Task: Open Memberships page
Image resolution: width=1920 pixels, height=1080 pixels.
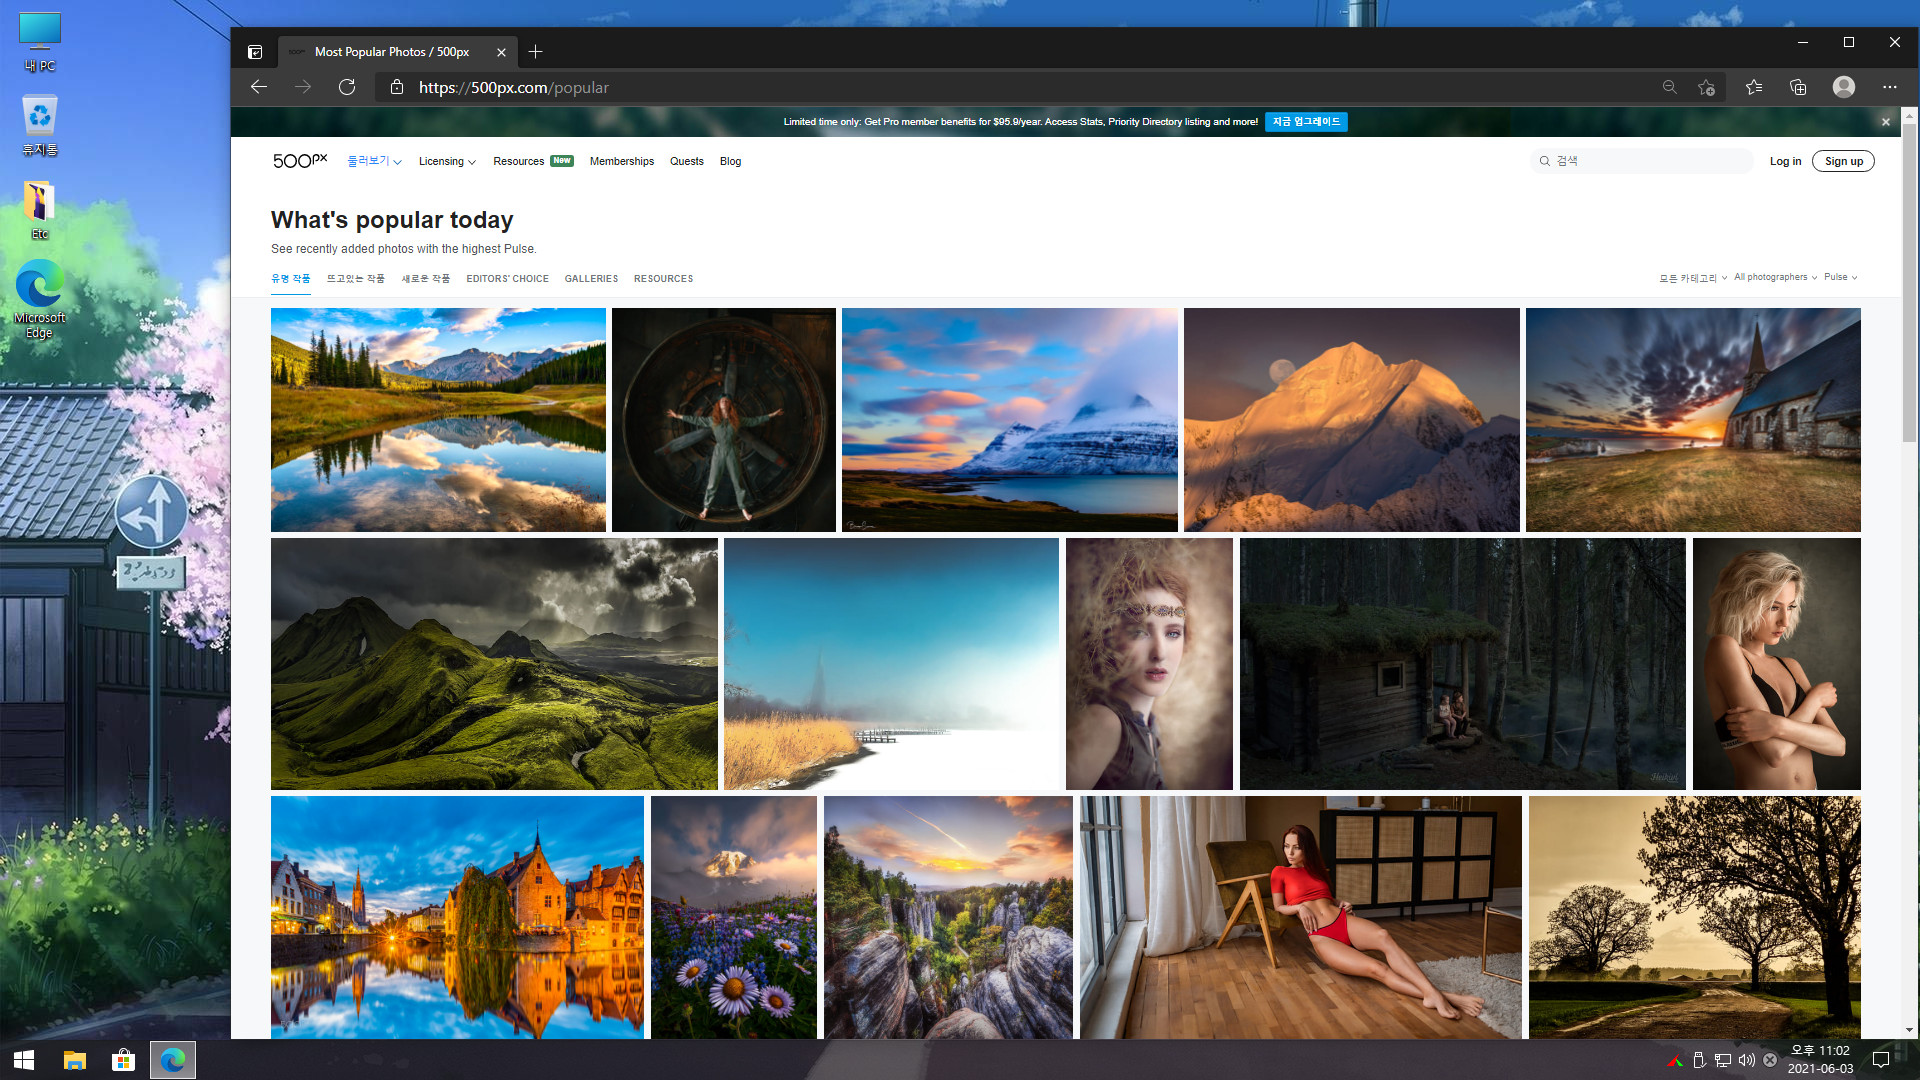Action: point(621,161)
